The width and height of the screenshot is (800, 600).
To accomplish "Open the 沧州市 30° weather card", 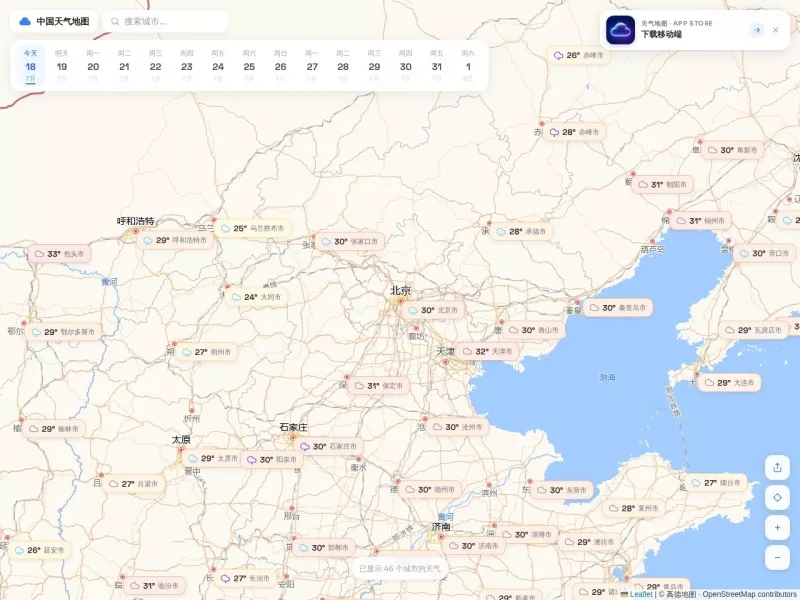I will (458, 427).
